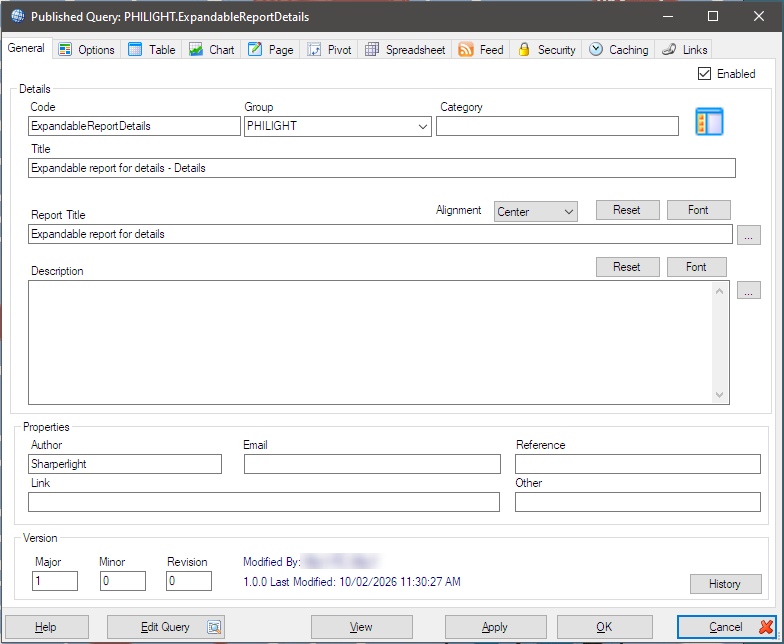Click the Report Title text field
This screenshot has height=644, width=784.
(x=380, y=234)
